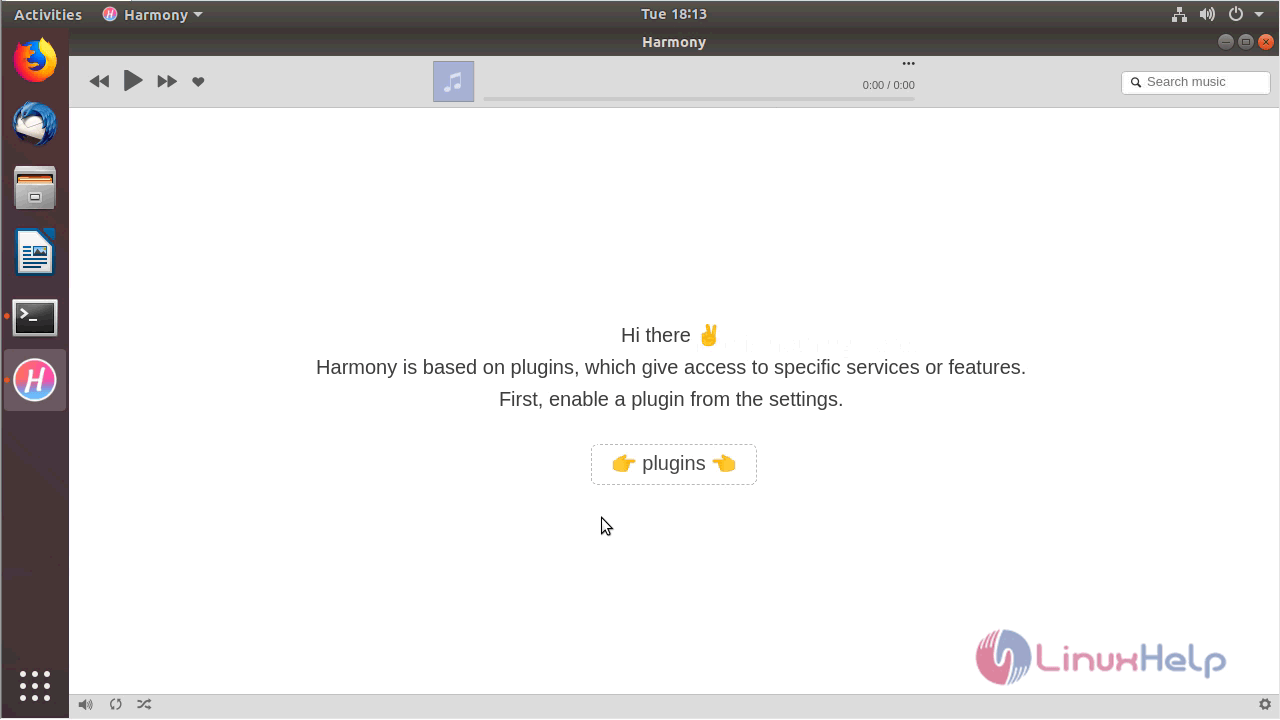Screen dimensions: 1280x720
Task: Launch Firefox from the dock
Action: [x=35, y=61]
